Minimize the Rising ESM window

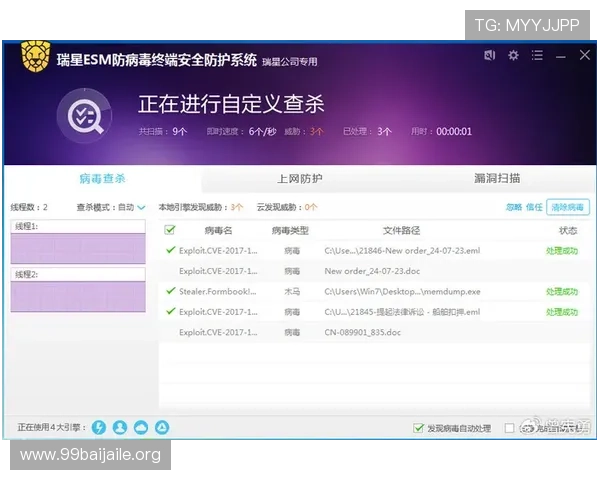coord(561,57)
